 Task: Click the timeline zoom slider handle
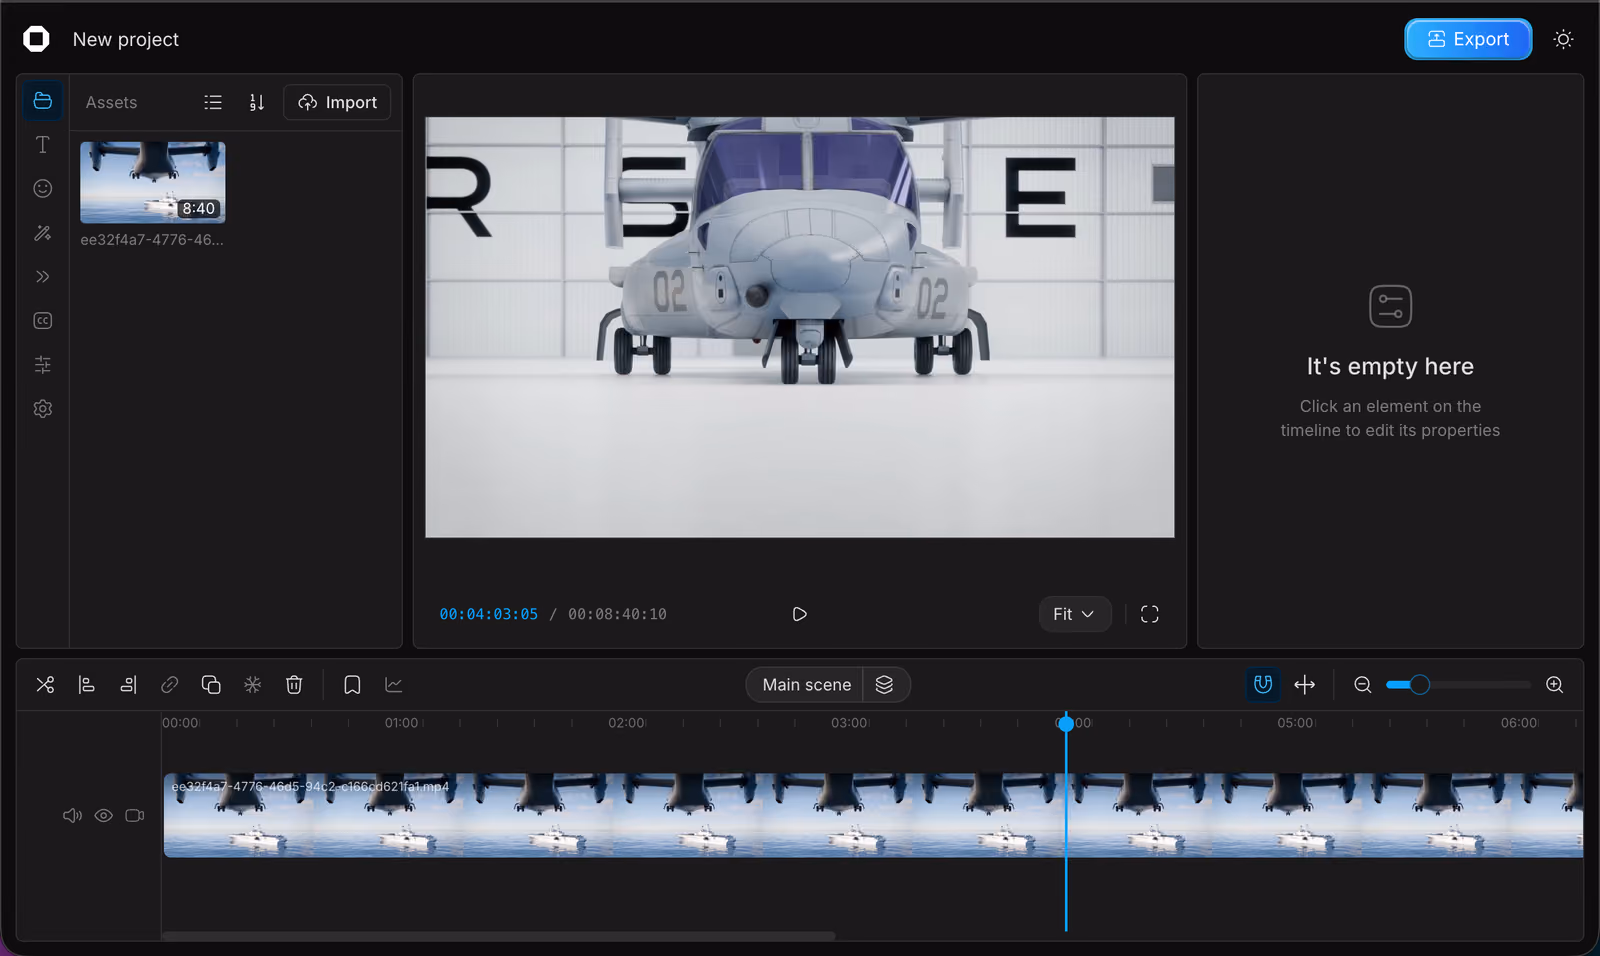coord(1420,685)
